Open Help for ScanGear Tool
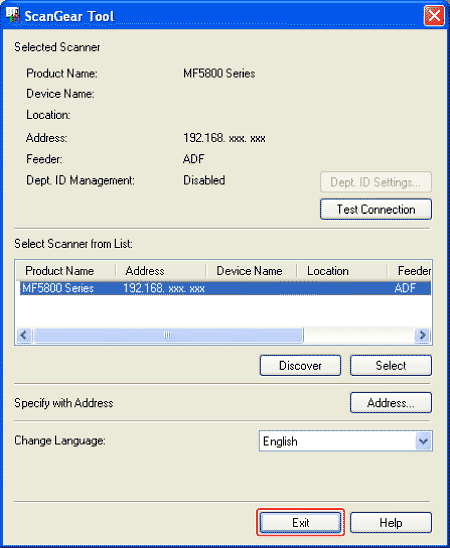Viewport: 450px width, 548px height. [391, 523]
